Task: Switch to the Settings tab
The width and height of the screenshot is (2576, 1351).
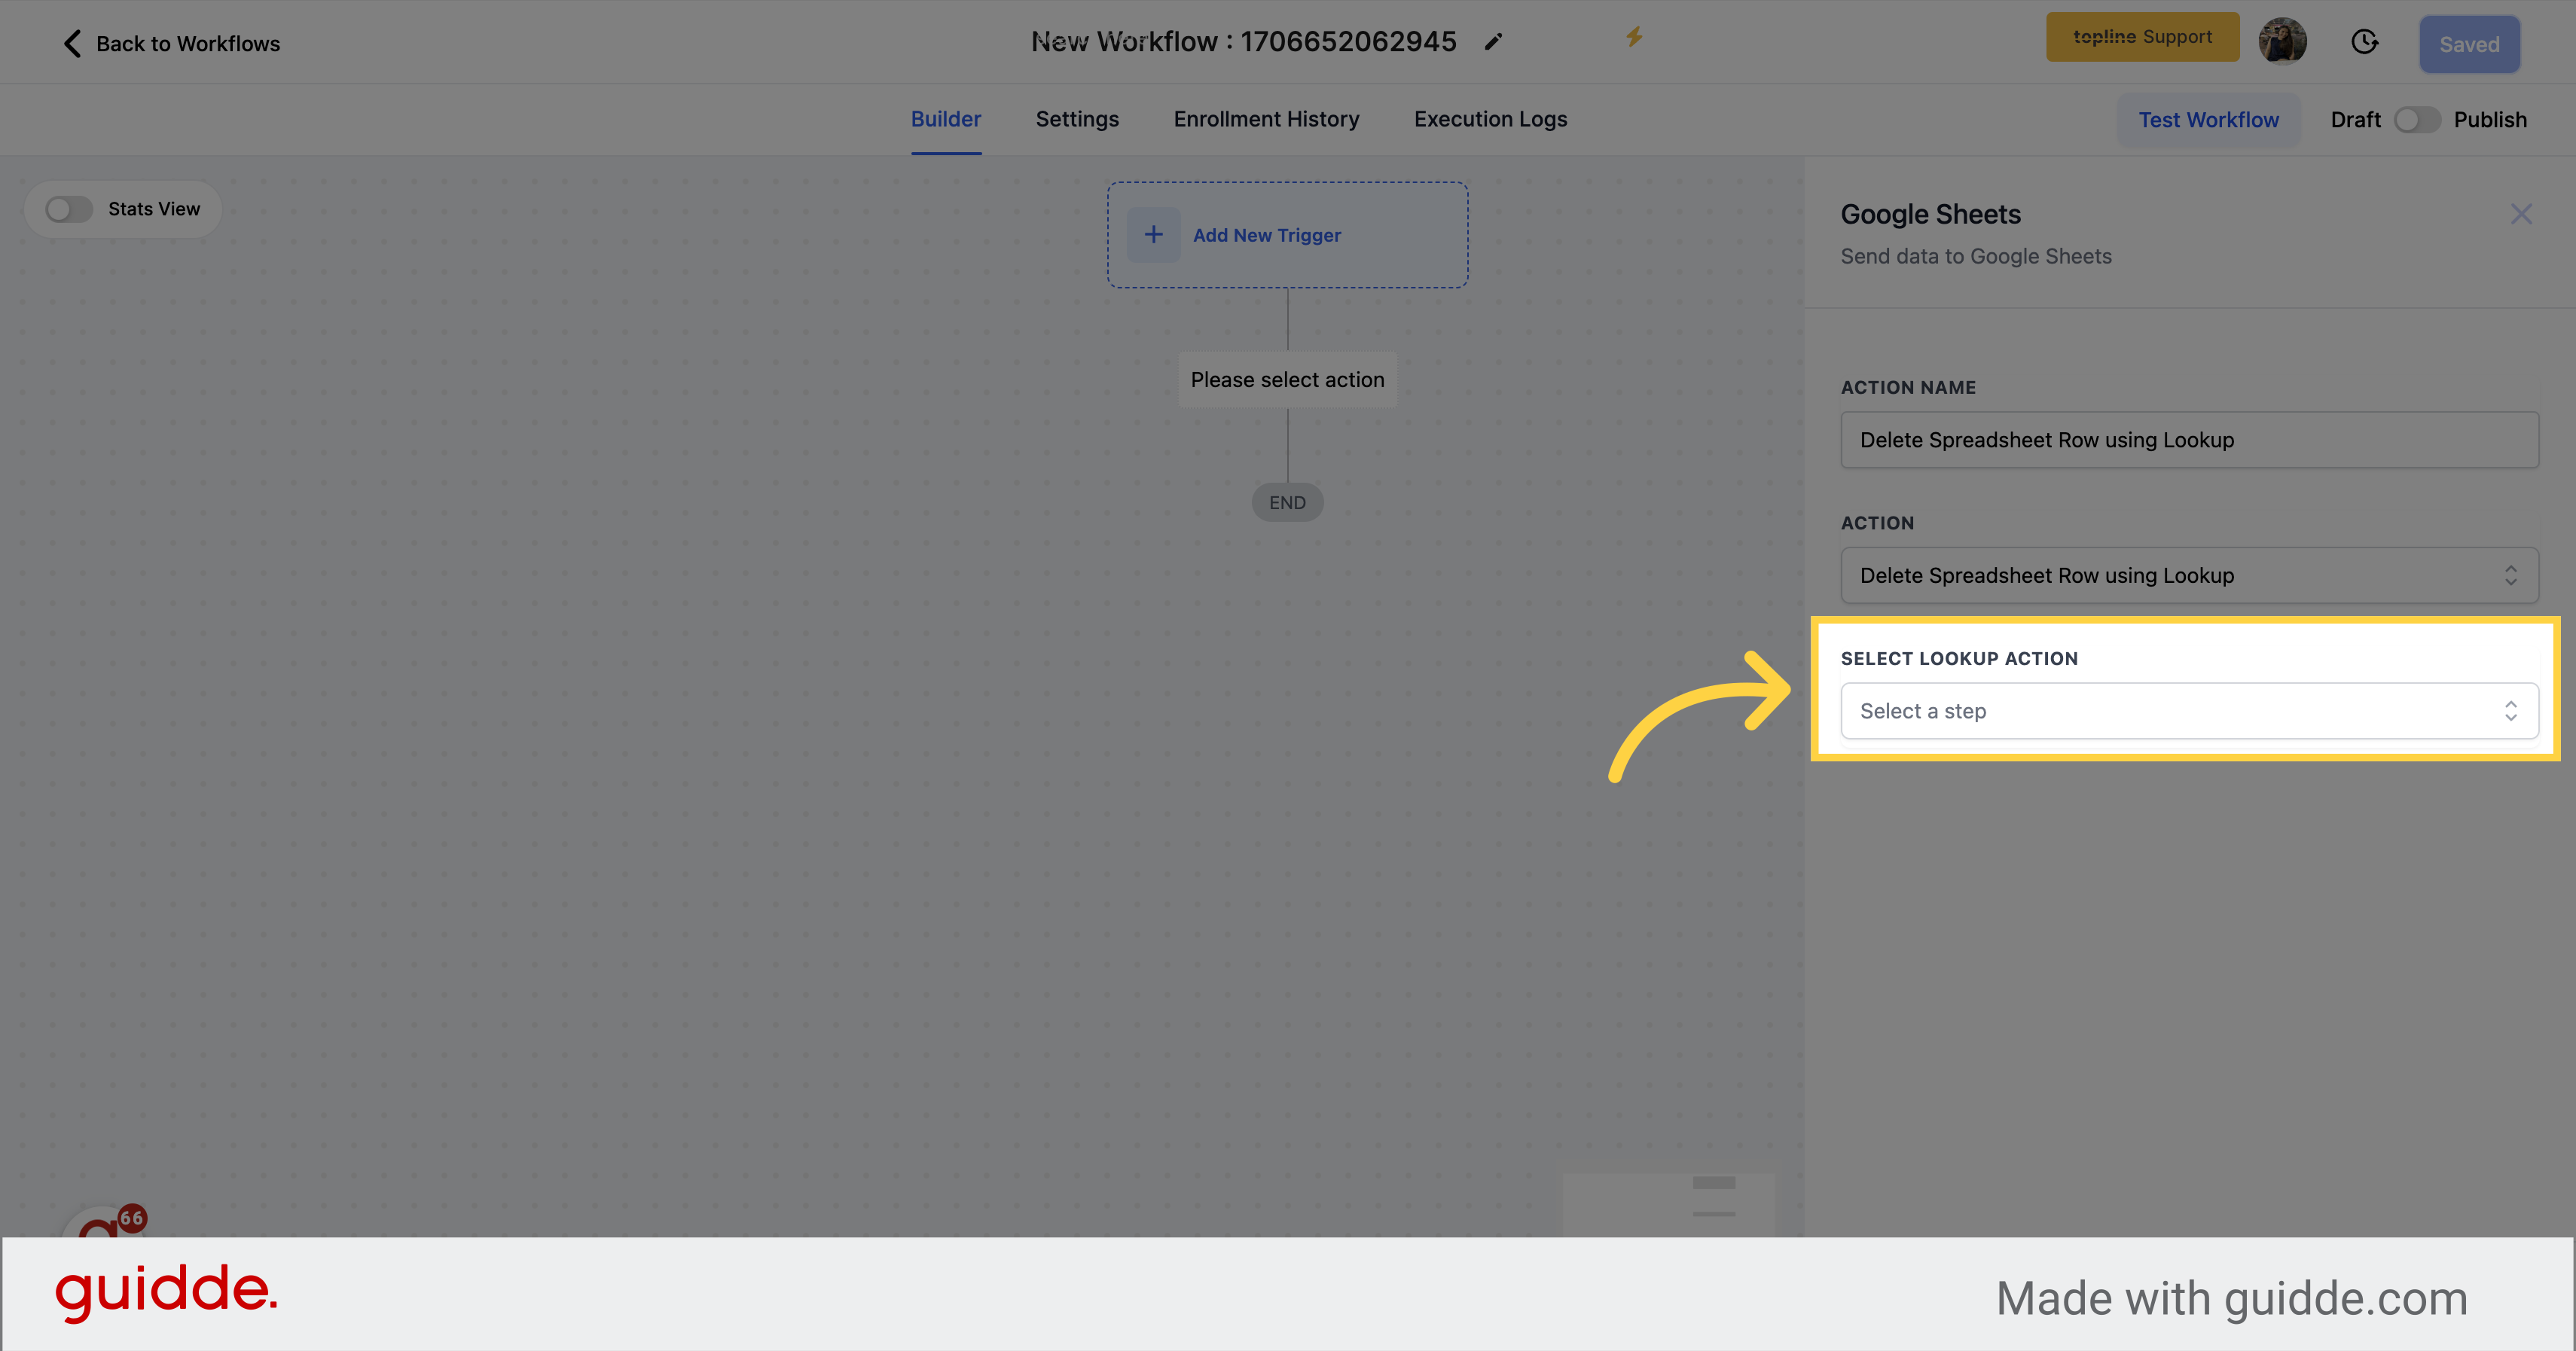Action: pos(1077,119)
